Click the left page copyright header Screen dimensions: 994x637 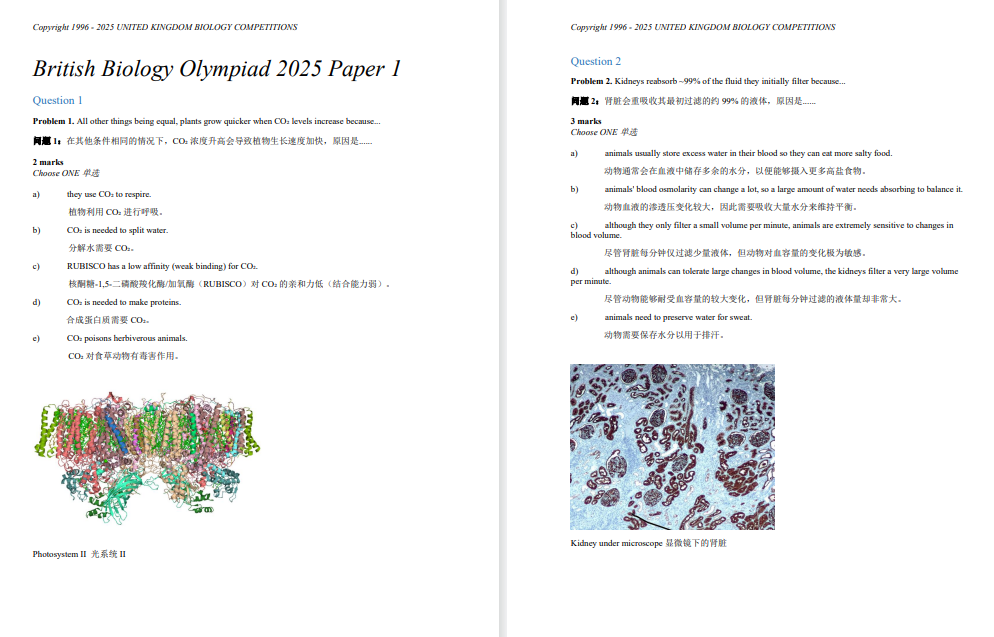coord(165,27)
